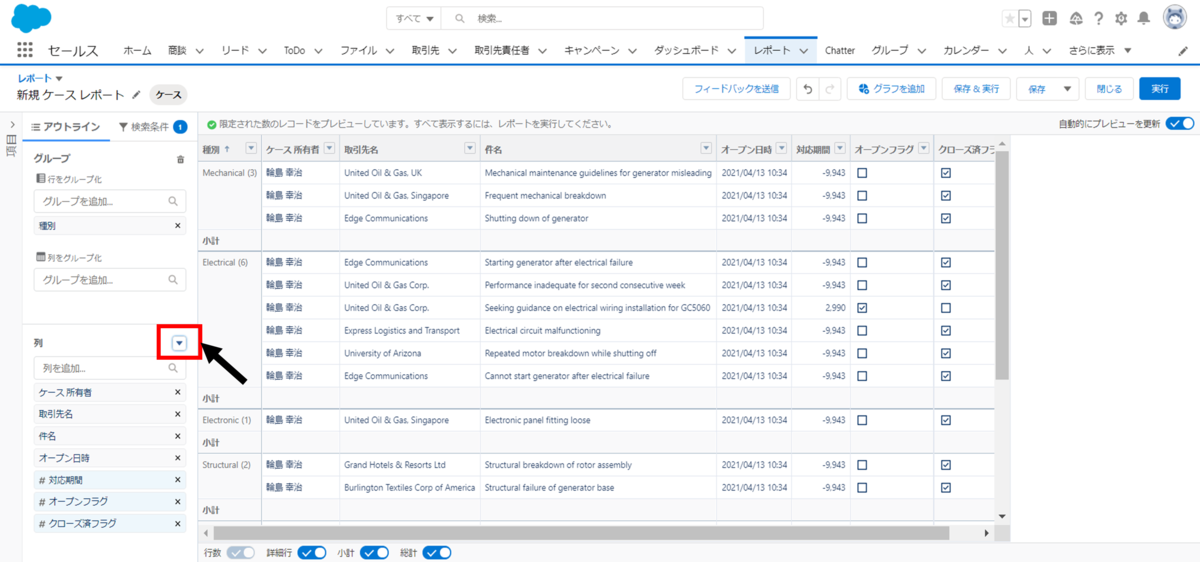Viewport: 1200px width, 562px height.
Task: Click the フィードバックを送信 button
Action: tap(736, 89)
